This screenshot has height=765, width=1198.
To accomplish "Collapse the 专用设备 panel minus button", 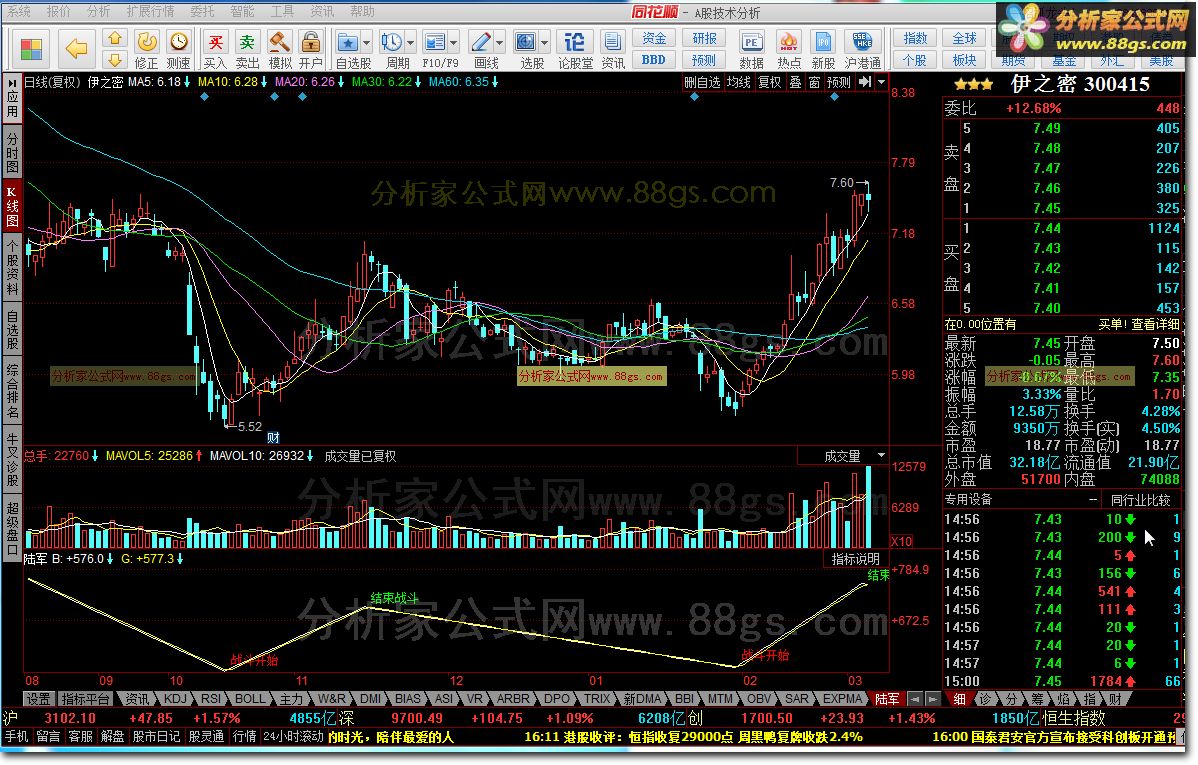I will coord(1093,500).
